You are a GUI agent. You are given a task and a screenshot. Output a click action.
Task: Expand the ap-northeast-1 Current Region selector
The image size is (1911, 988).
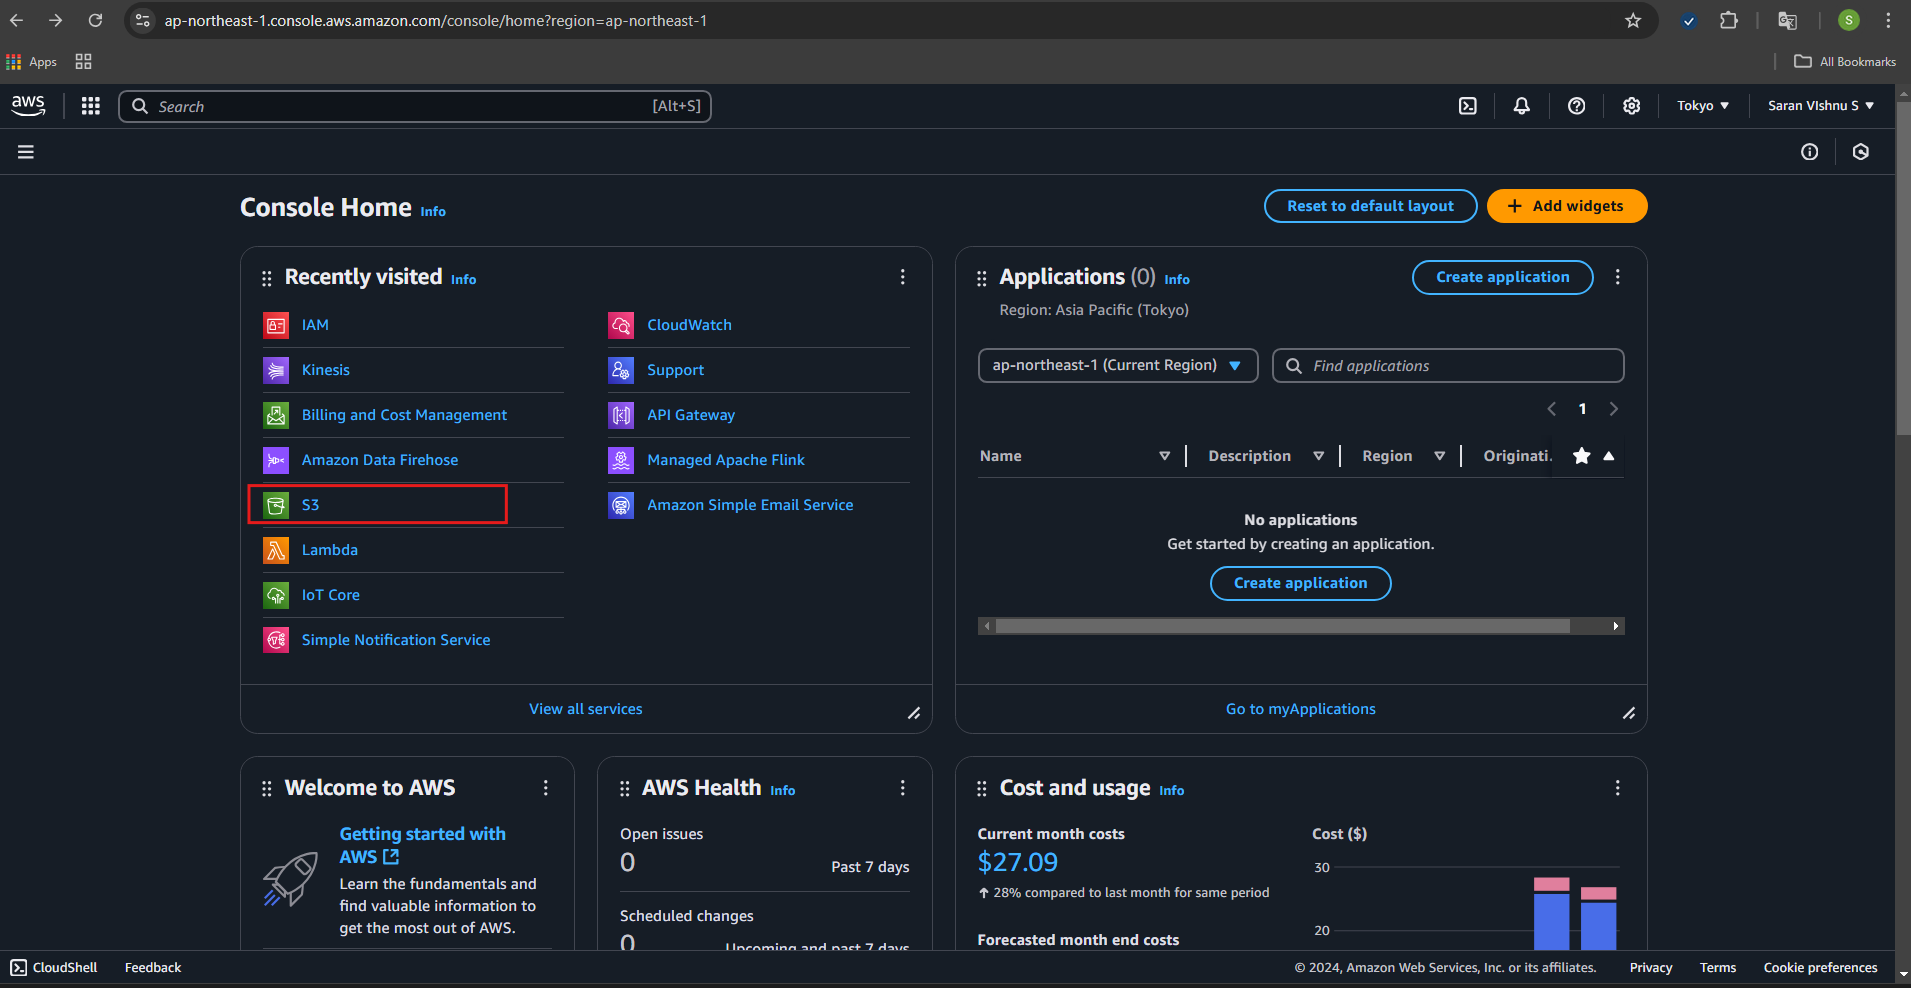1117,366
